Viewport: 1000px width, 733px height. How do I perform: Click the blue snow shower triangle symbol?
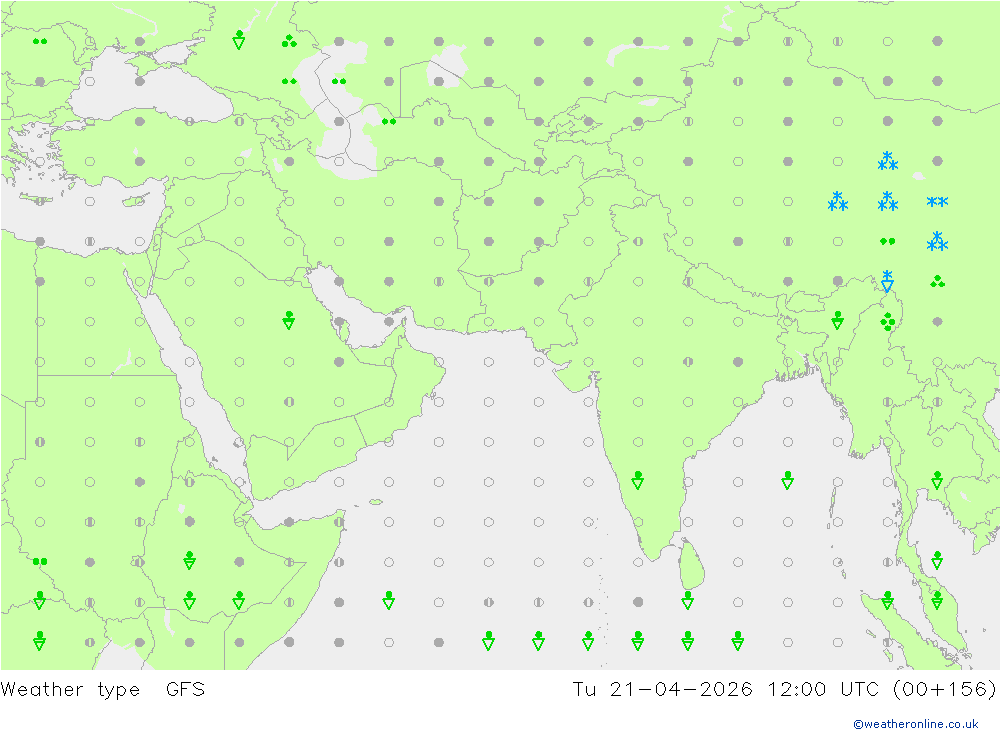[x=887, y=281]
